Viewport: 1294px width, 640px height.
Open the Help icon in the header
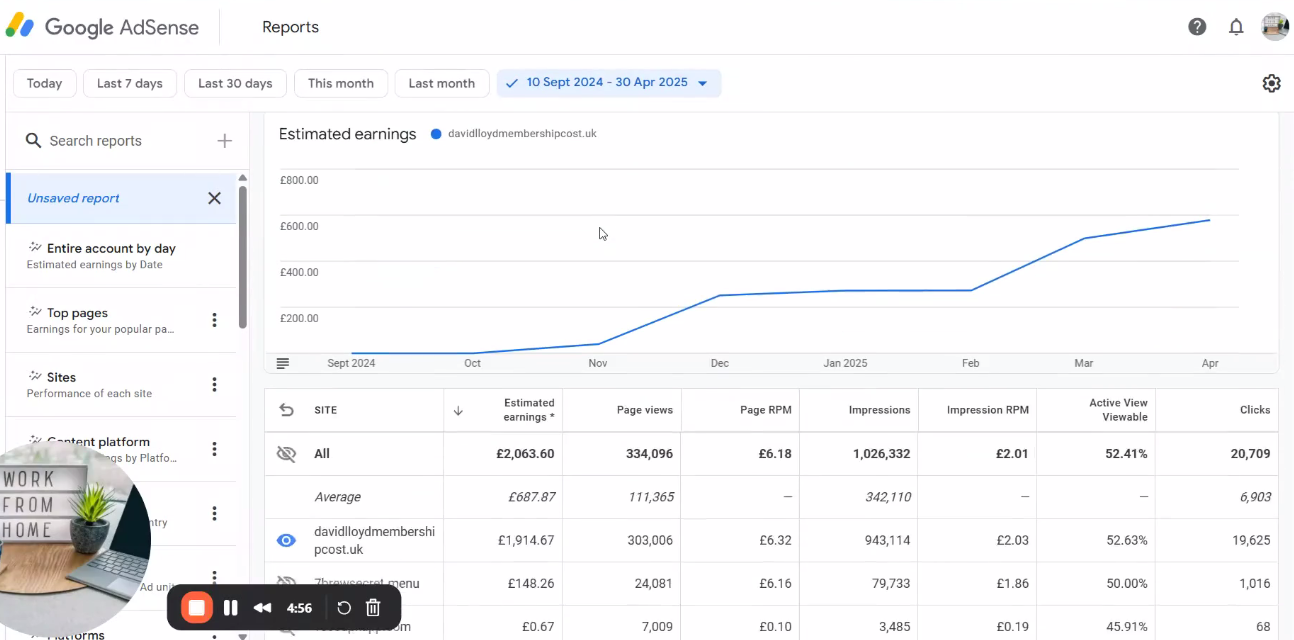[x=1197, y=27]
